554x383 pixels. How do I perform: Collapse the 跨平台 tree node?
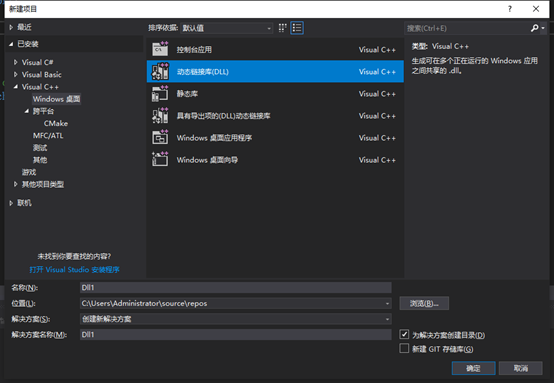click(x=27, y=111)
